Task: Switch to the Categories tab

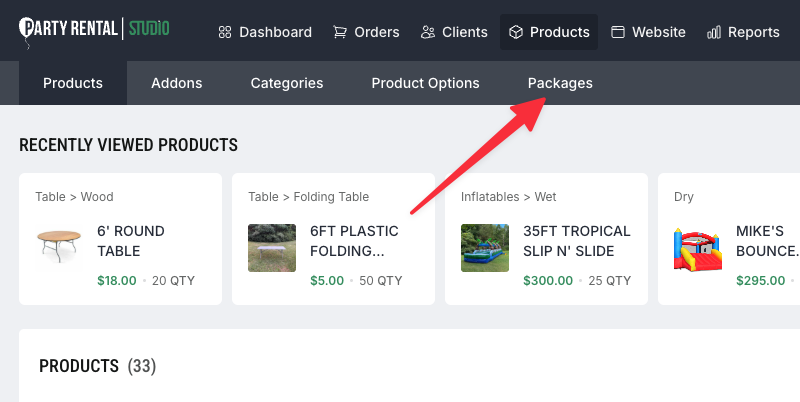Action: point(286,83)
